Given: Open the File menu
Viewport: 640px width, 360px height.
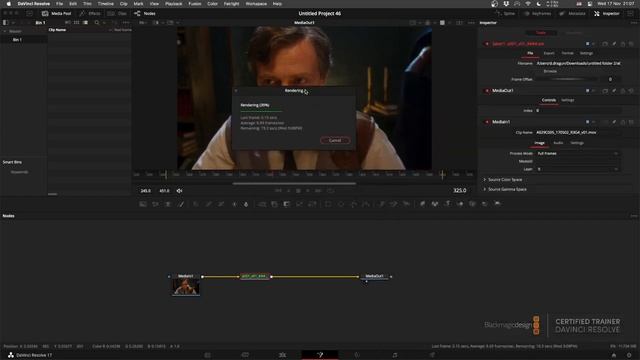Looking at the screenshot, I should pyautogui.click(x=60, y=4).
